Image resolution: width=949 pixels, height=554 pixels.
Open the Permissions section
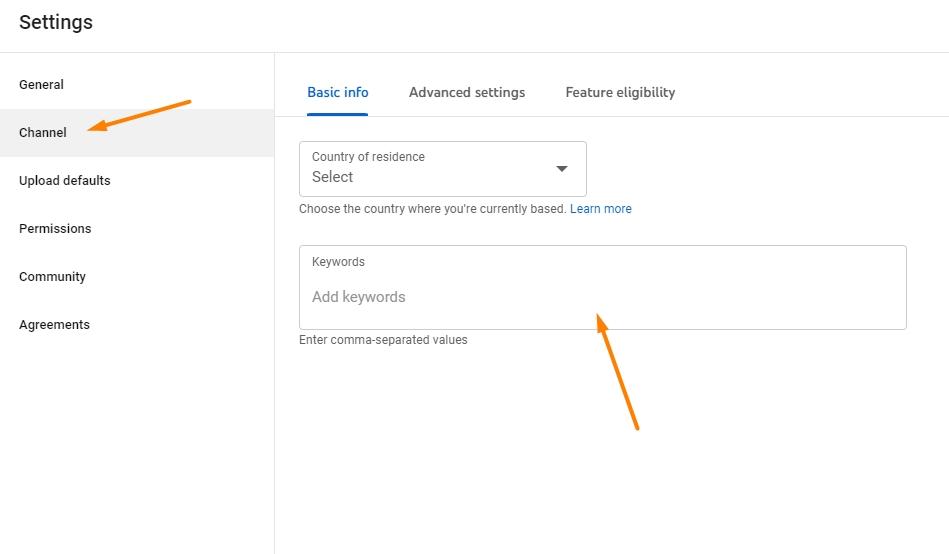coord(55,229)
